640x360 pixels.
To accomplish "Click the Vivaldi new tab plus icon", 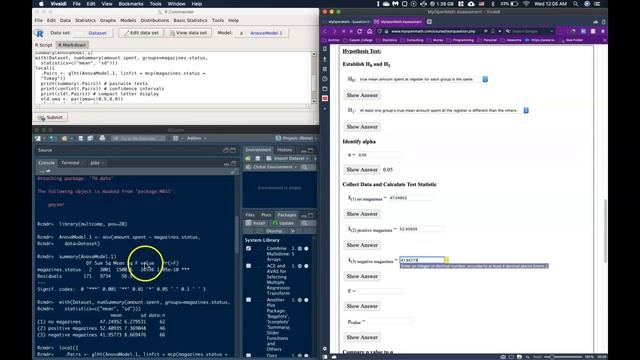I will click(x=429, y=22).
